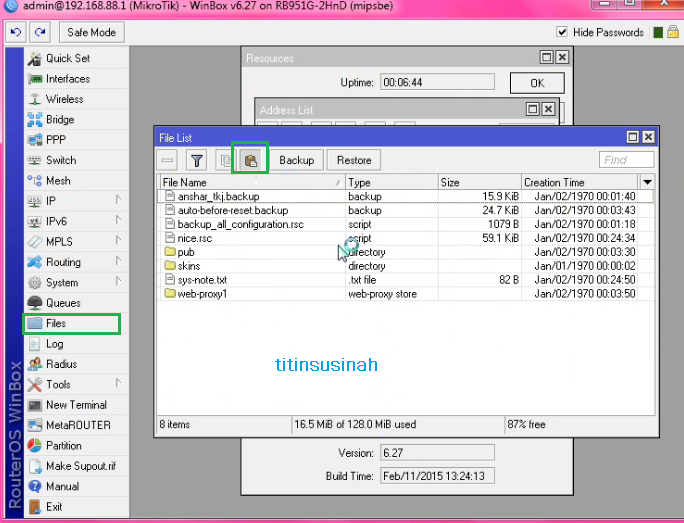The image size is (684, 523).
Task: Expand the IPv6 submenu arrow
Action: tap(118, 220)
